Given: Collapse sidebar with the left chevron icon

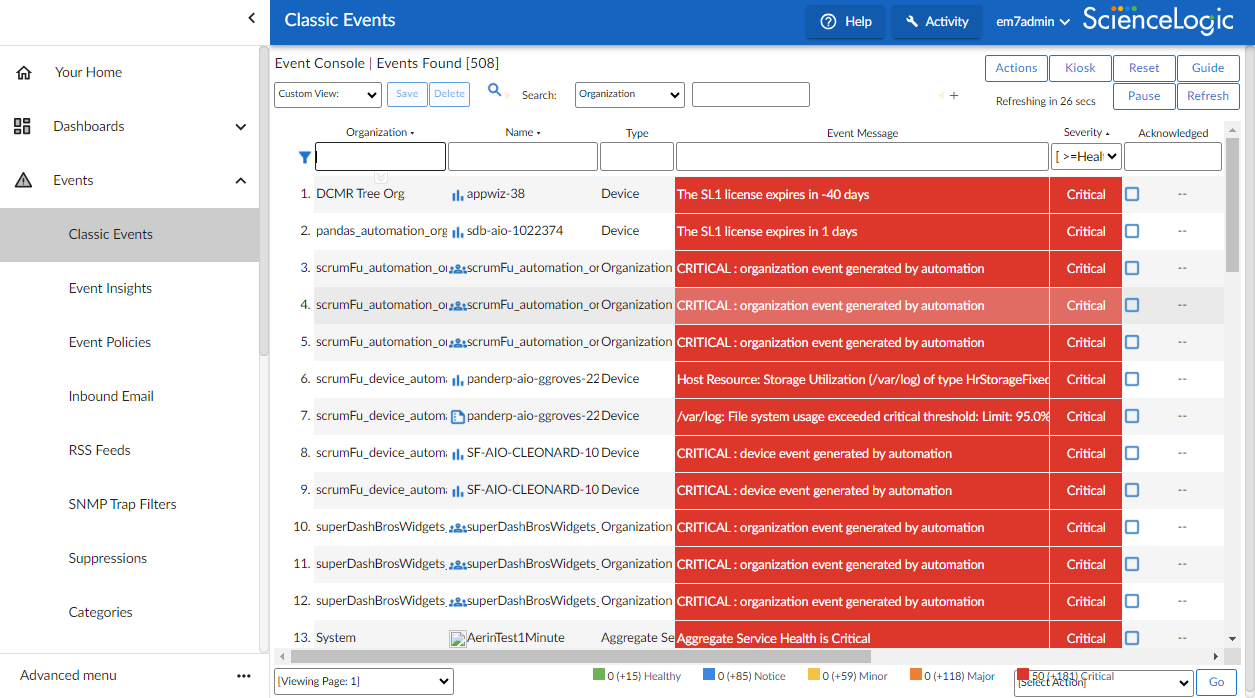Looking at the screenshot, I should (x=251, y=18).
